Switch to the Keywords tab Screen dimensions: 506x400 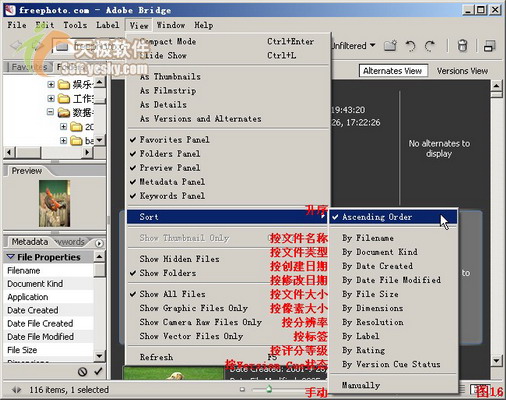[x=72, y=242]
